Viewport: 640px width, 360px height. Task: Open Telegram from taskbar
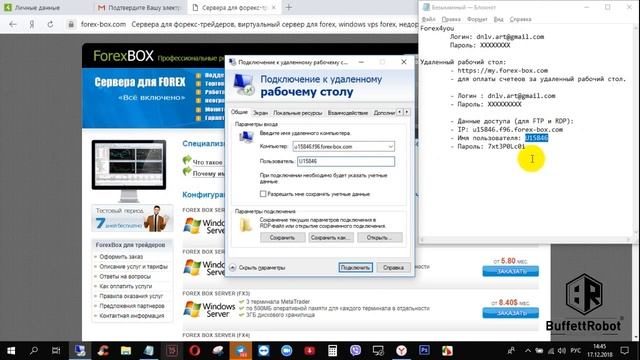(x=241, y=351)
